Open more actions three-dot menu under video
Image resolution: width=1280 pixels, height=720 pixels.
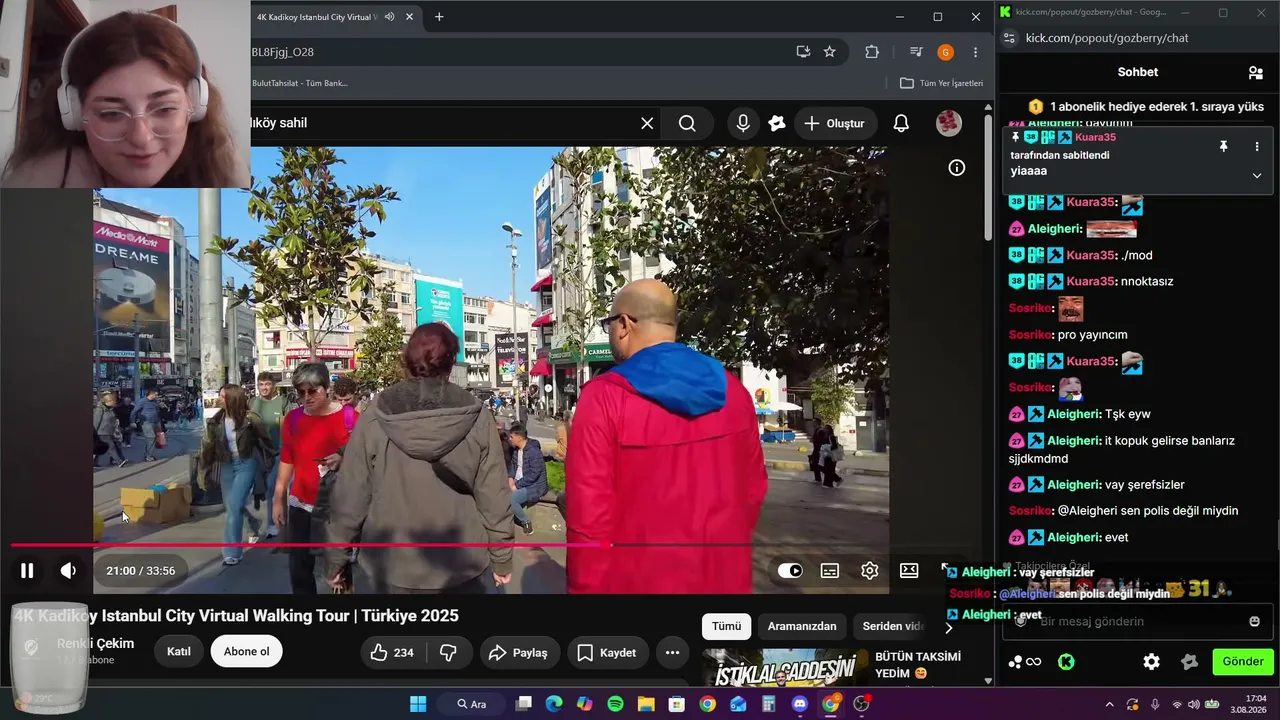click(673, 653)
